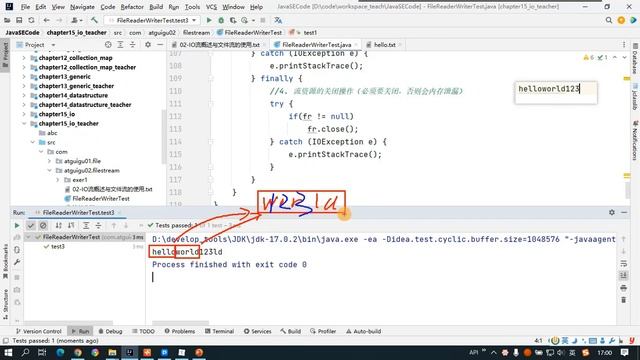
Task: Expand chapter12_collection_map folder
Action: [24, 58]
